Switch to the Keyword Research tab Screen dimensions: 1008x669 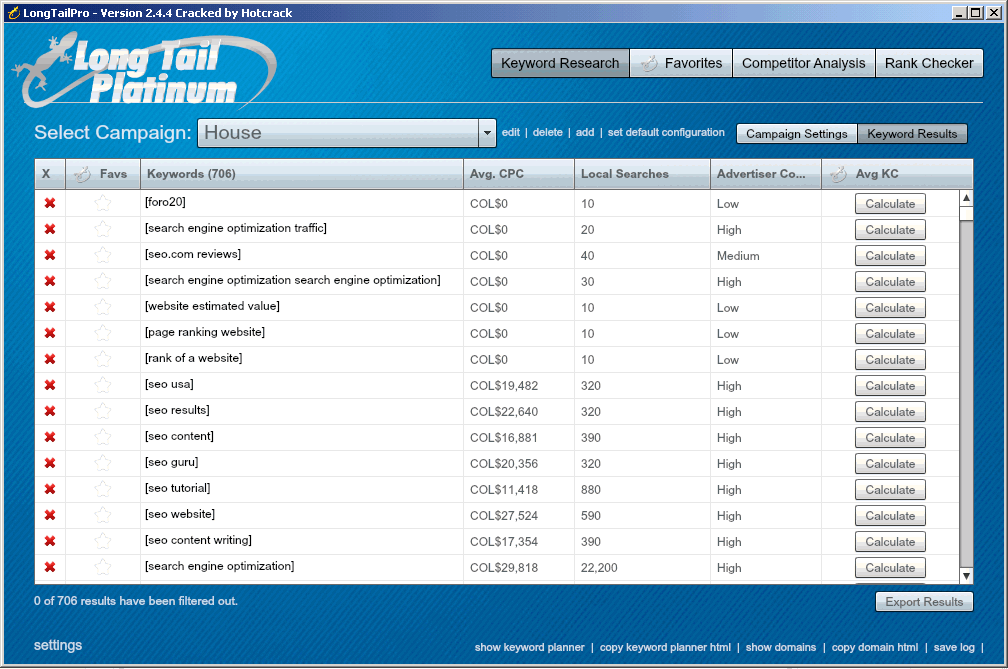point(560,63)
